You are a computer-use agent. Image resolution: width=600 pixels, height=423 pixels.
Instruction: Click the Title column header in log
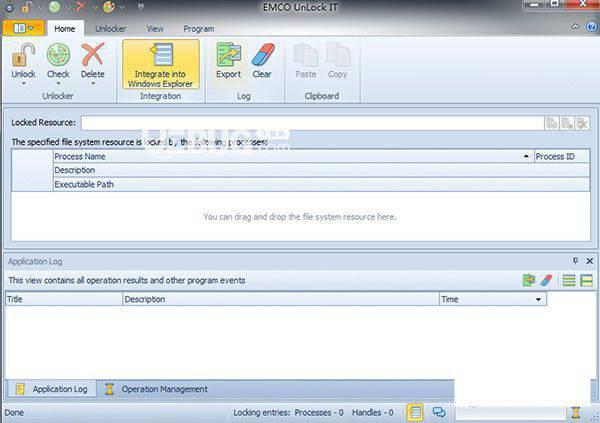tap(64, 299)
